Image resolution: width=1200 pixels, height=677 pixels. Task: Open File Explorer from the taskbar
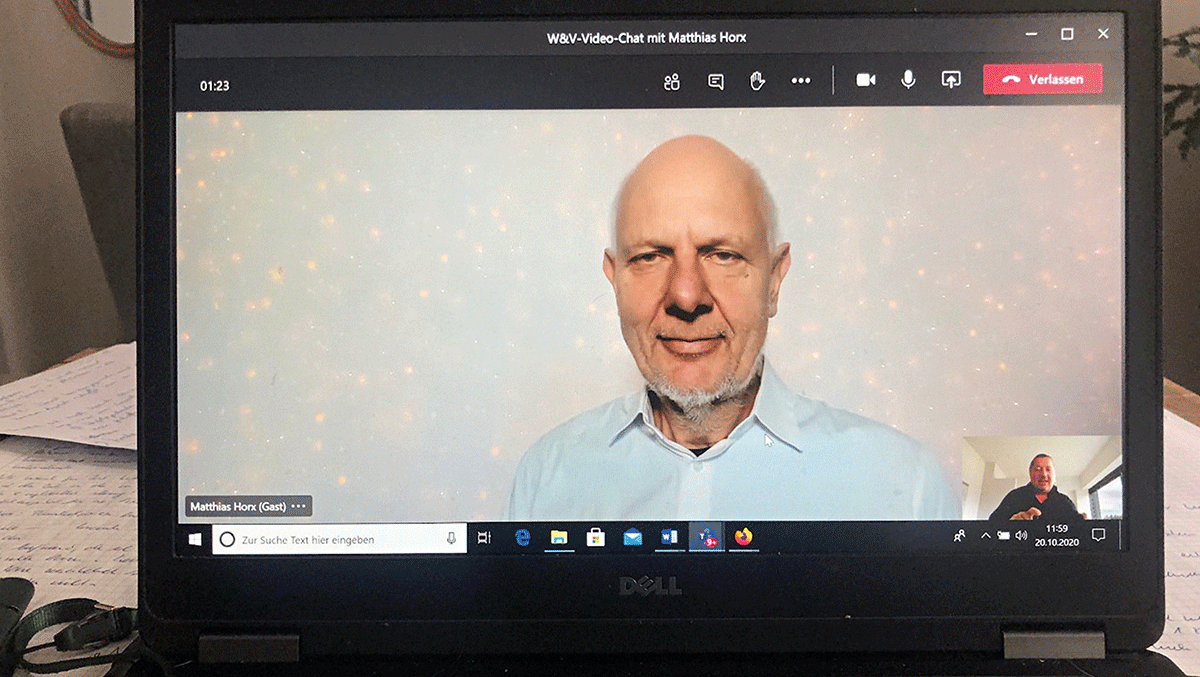(x=559, y=538)
